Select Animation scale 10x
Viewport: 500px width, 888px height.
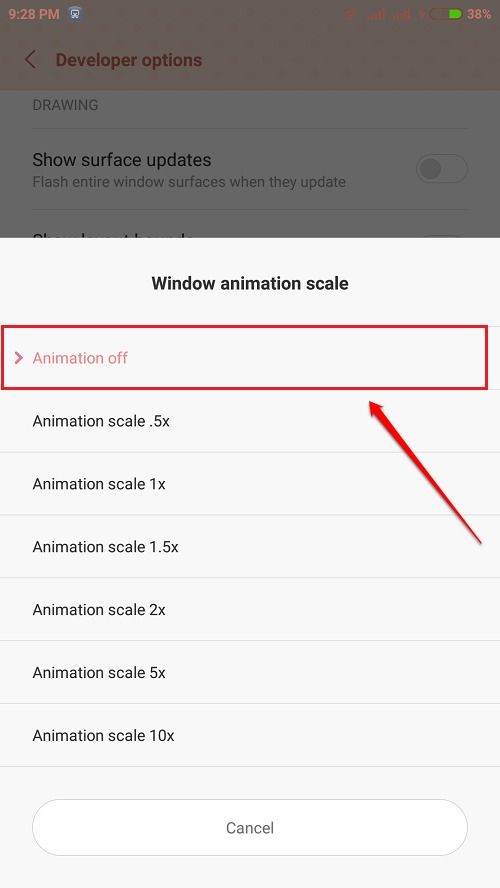[250, 735]
